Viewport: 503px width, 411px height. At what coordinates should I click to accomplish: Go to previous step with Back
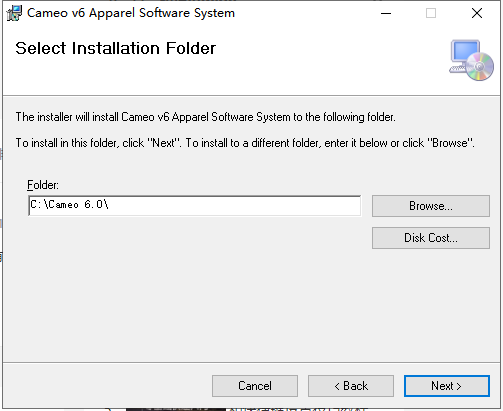pyautogui.click(x=351, y=386)
